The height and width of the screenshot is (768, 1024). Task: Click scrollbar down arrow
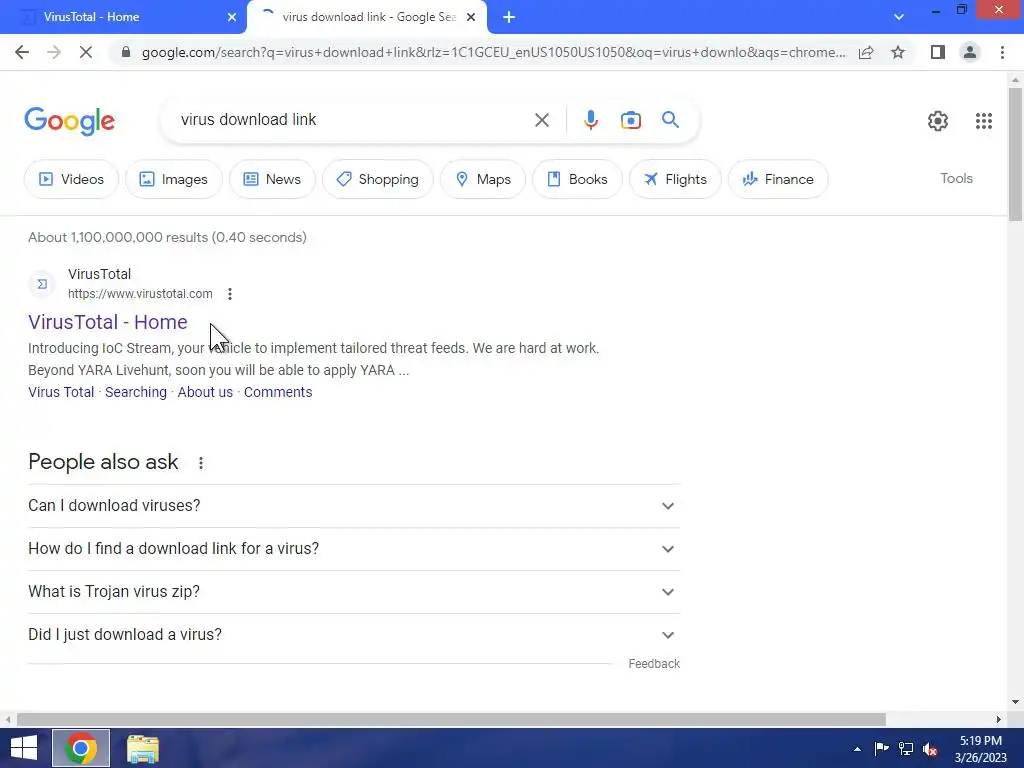click(x=1015, y=703)
